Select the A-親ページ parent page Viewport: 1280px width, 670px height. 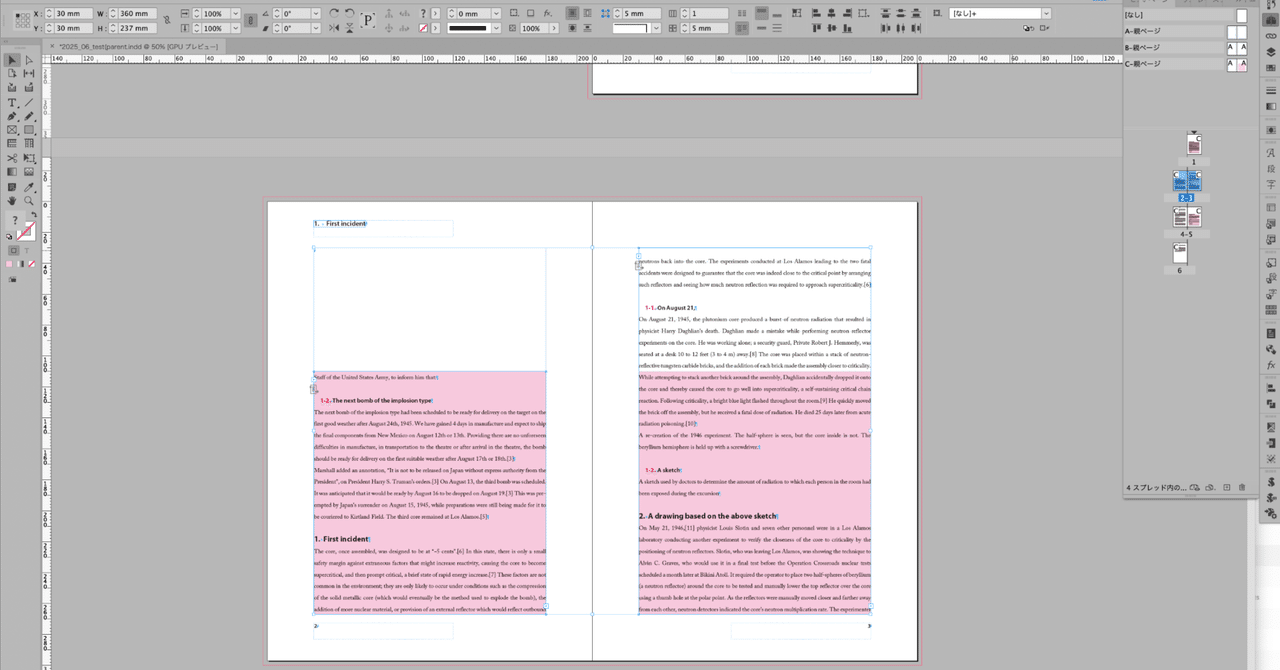1142,31
